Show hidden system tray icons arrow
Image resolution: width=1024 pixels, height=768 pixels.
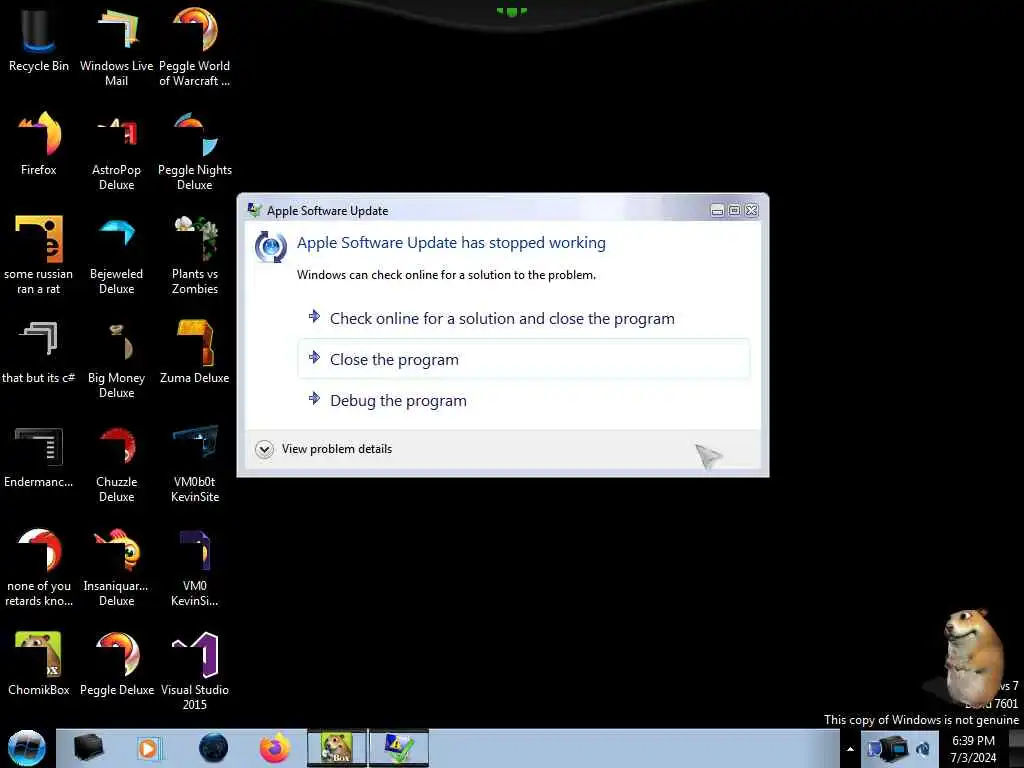(x=850, y=749)
